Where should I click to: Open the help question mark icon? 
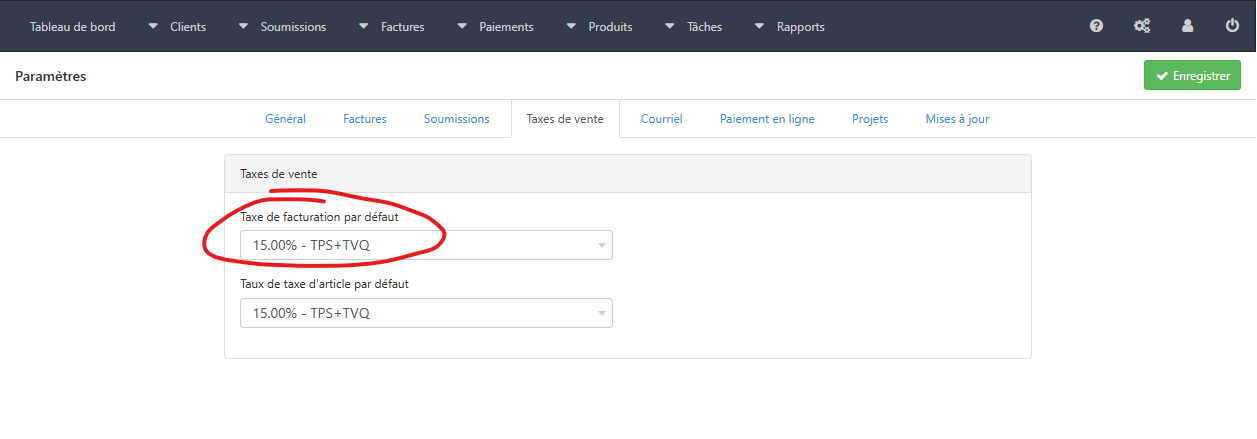[x=1096, y=26]
